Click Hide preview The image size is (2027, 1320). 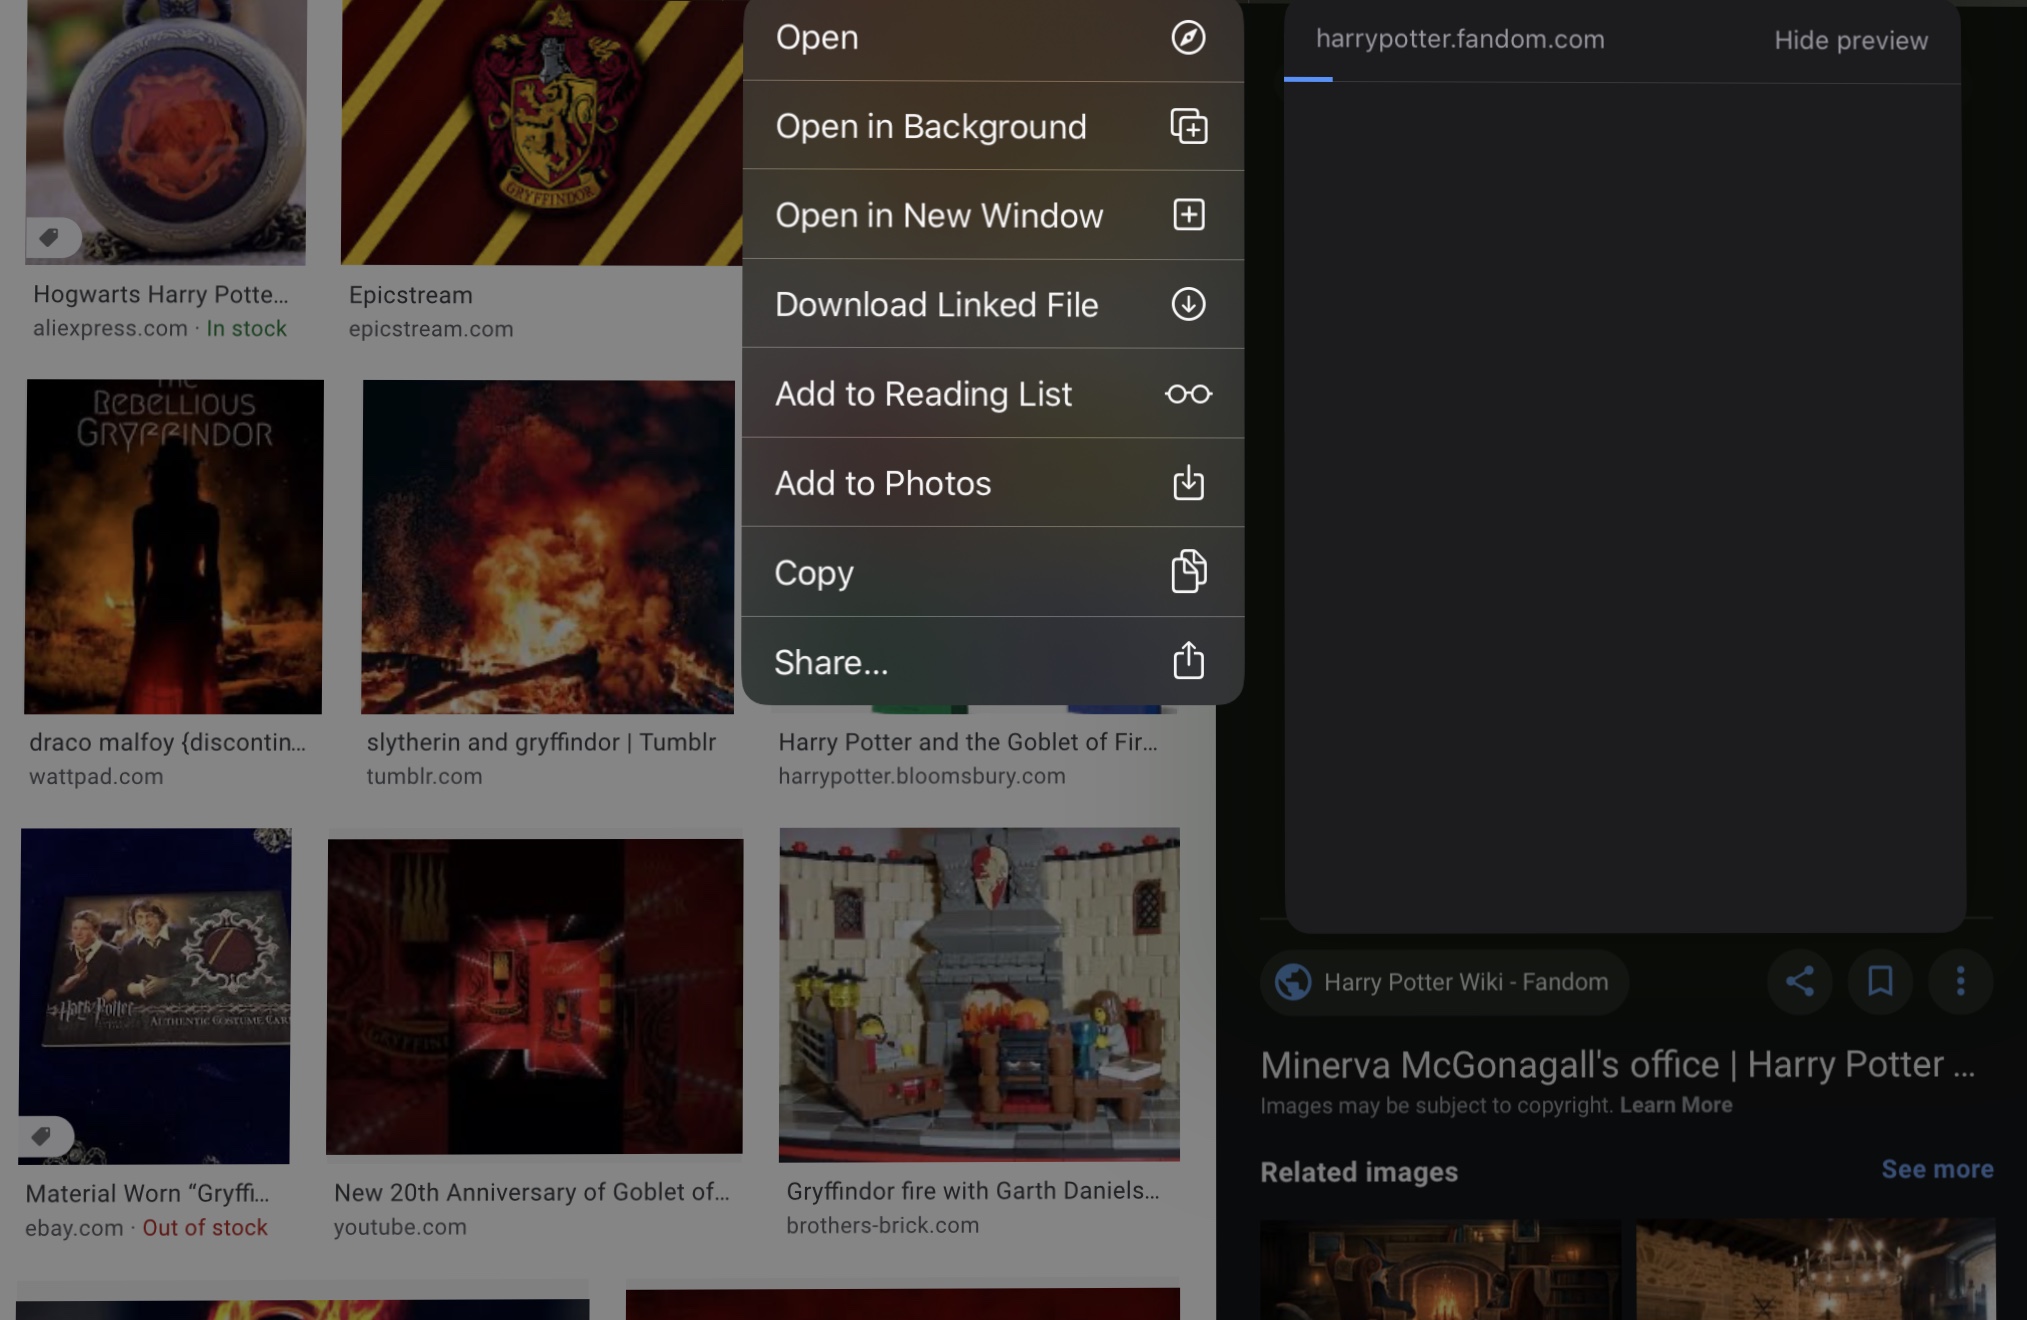pos(1850,41)
